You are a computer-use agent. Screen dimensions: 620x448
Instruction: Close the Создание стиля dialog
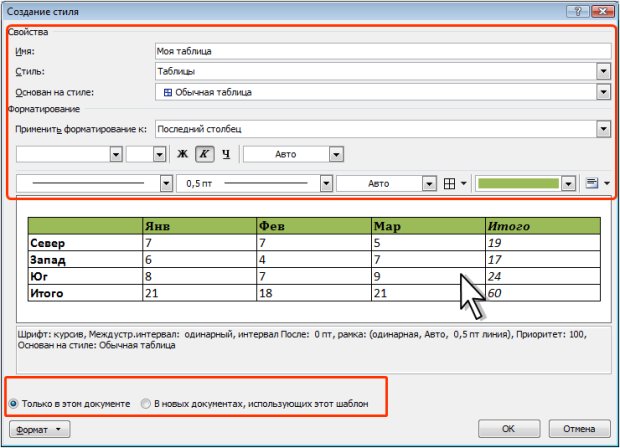pyautogui.click(x=601, y=11)
